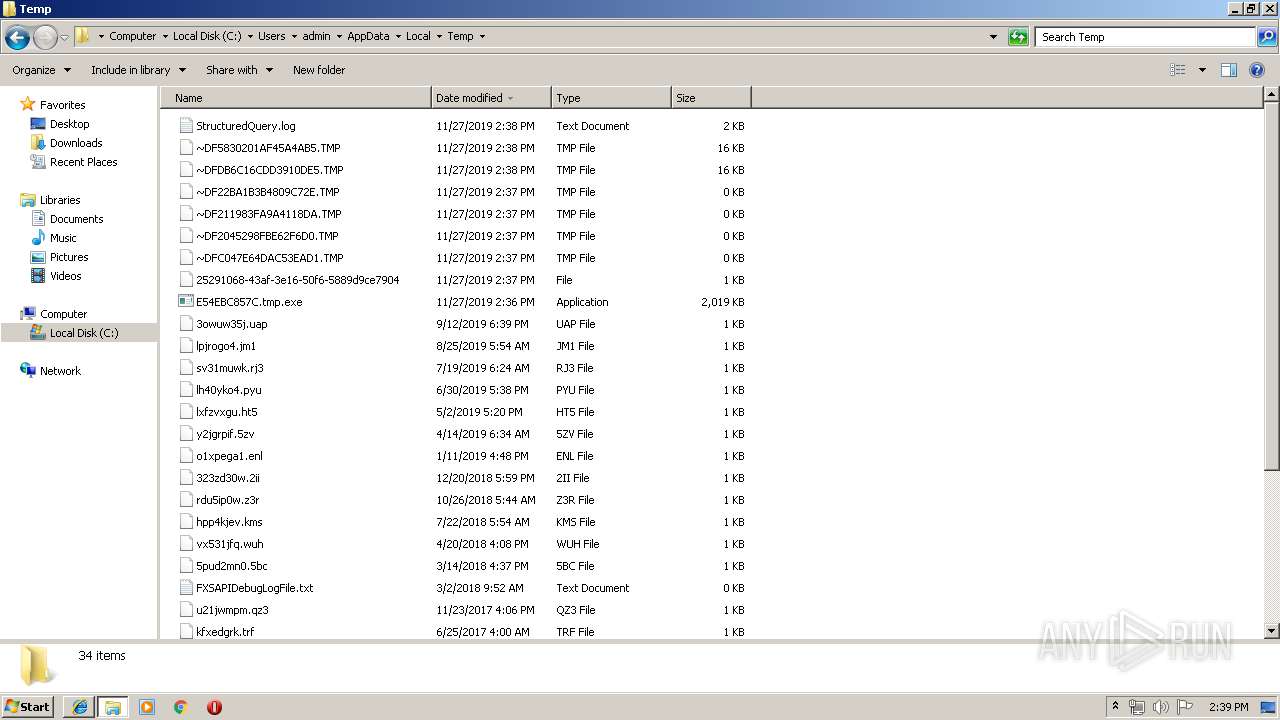Viewport: 1280px width, 720px height.
Task: Click the search magnifier icon
Action: (x=1266, y=37)
